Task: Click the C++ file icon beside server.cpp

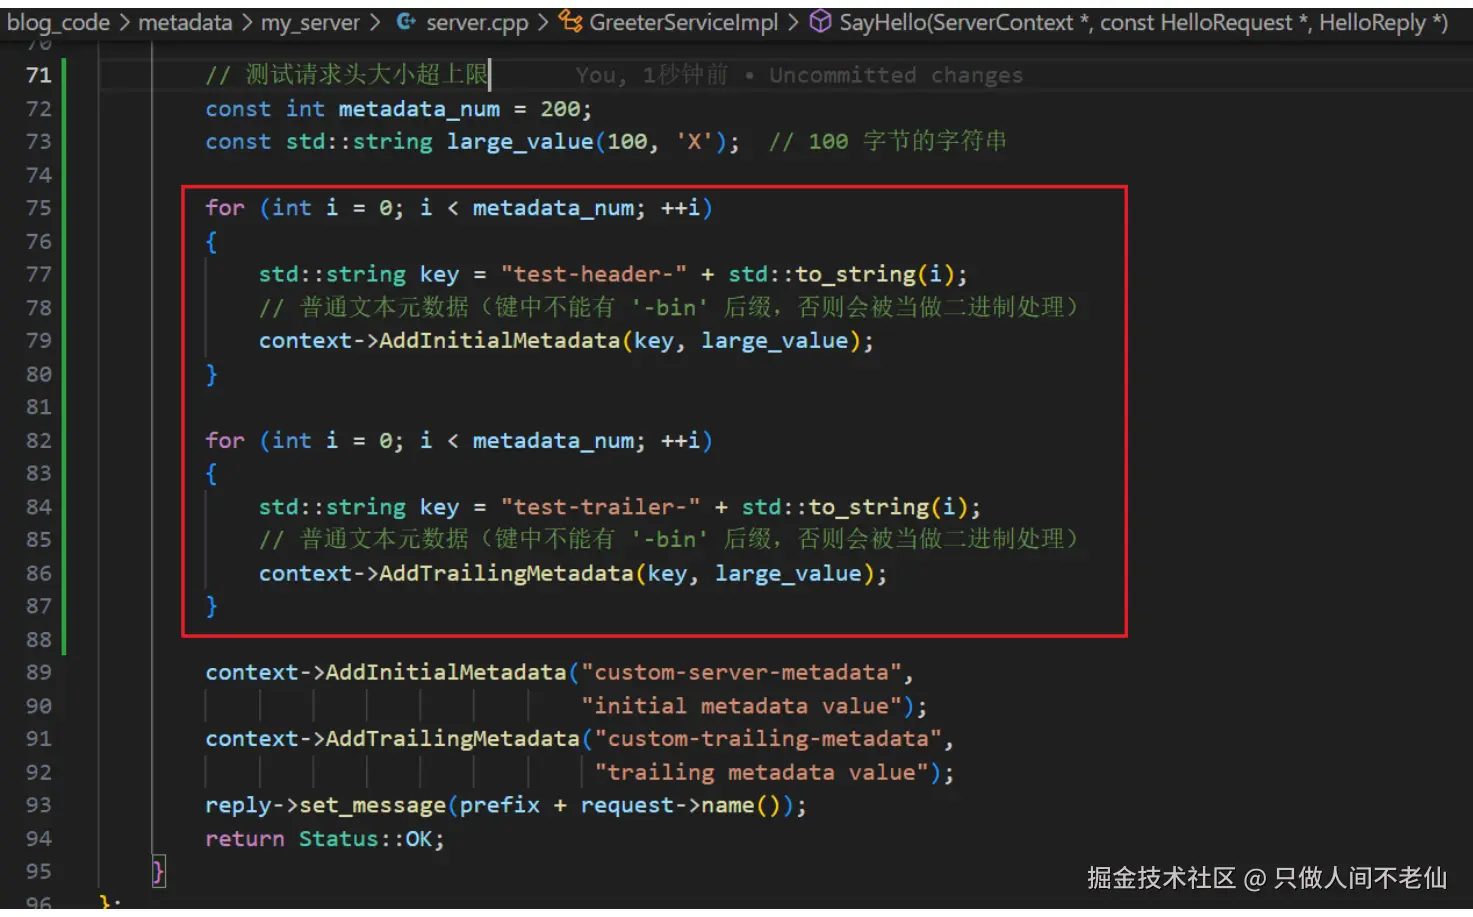Action: point(406,21)
